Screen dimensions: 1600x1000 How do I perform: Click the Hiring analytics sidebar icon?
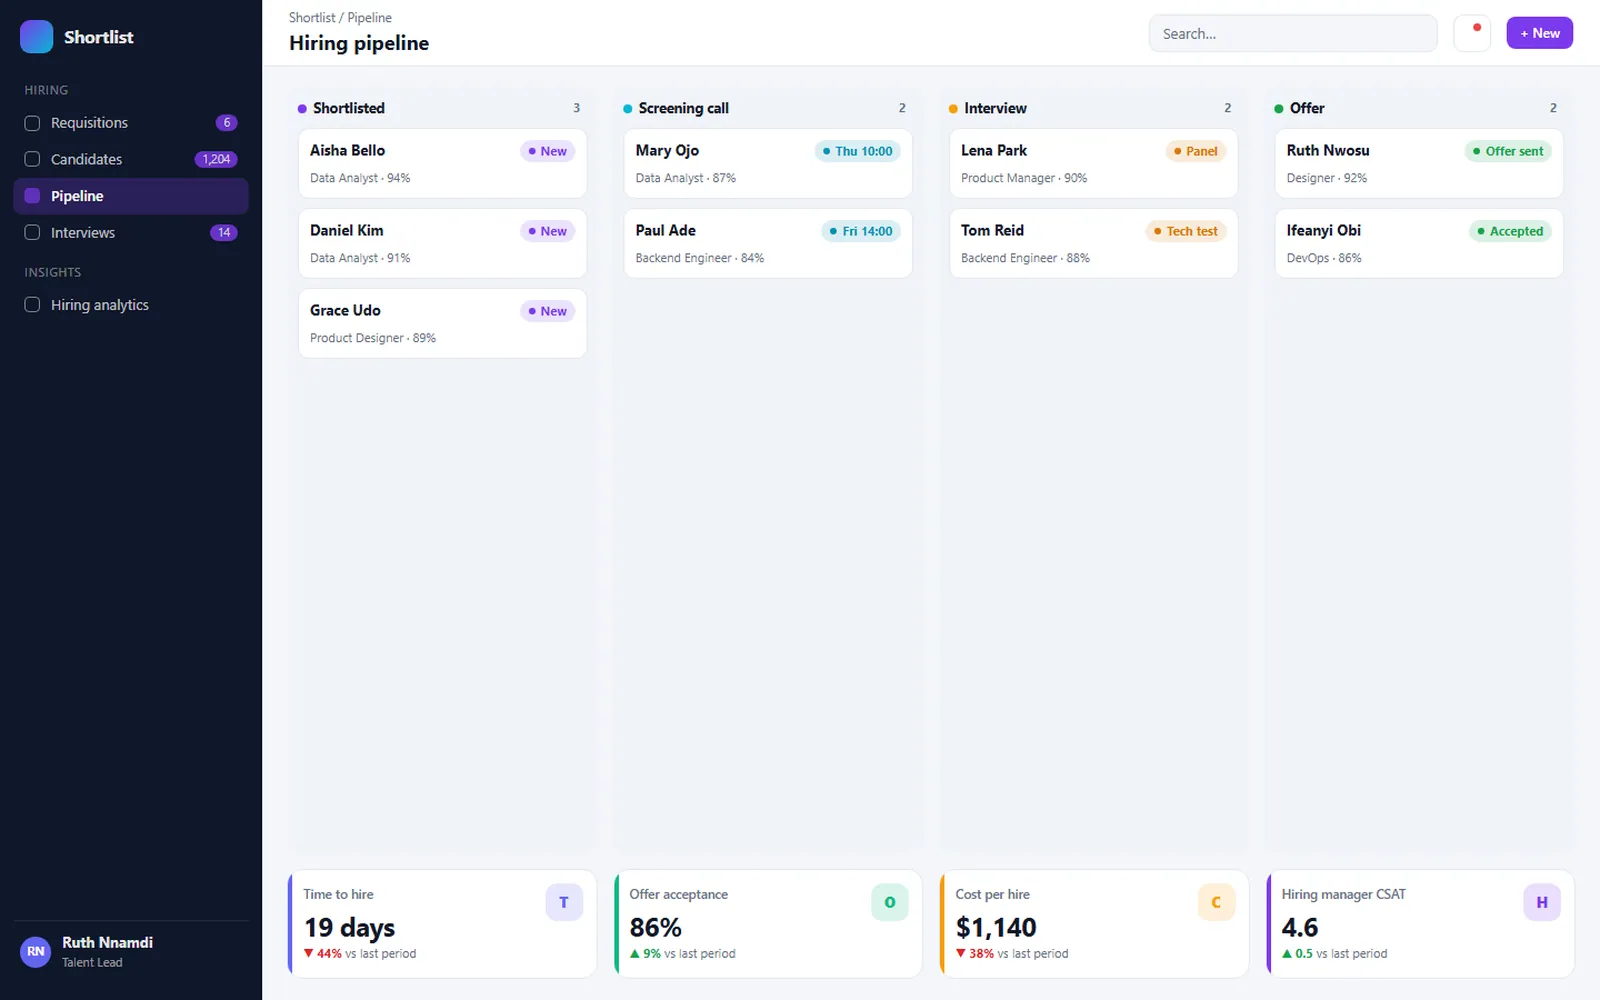[32, 305]
